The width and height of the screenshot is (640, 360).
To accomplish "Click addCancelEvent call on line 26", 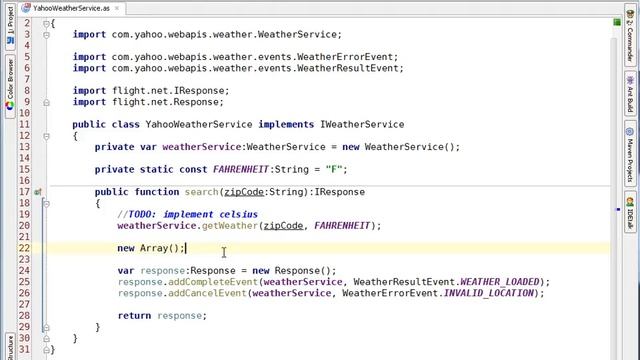I will (x=207, y=293).
